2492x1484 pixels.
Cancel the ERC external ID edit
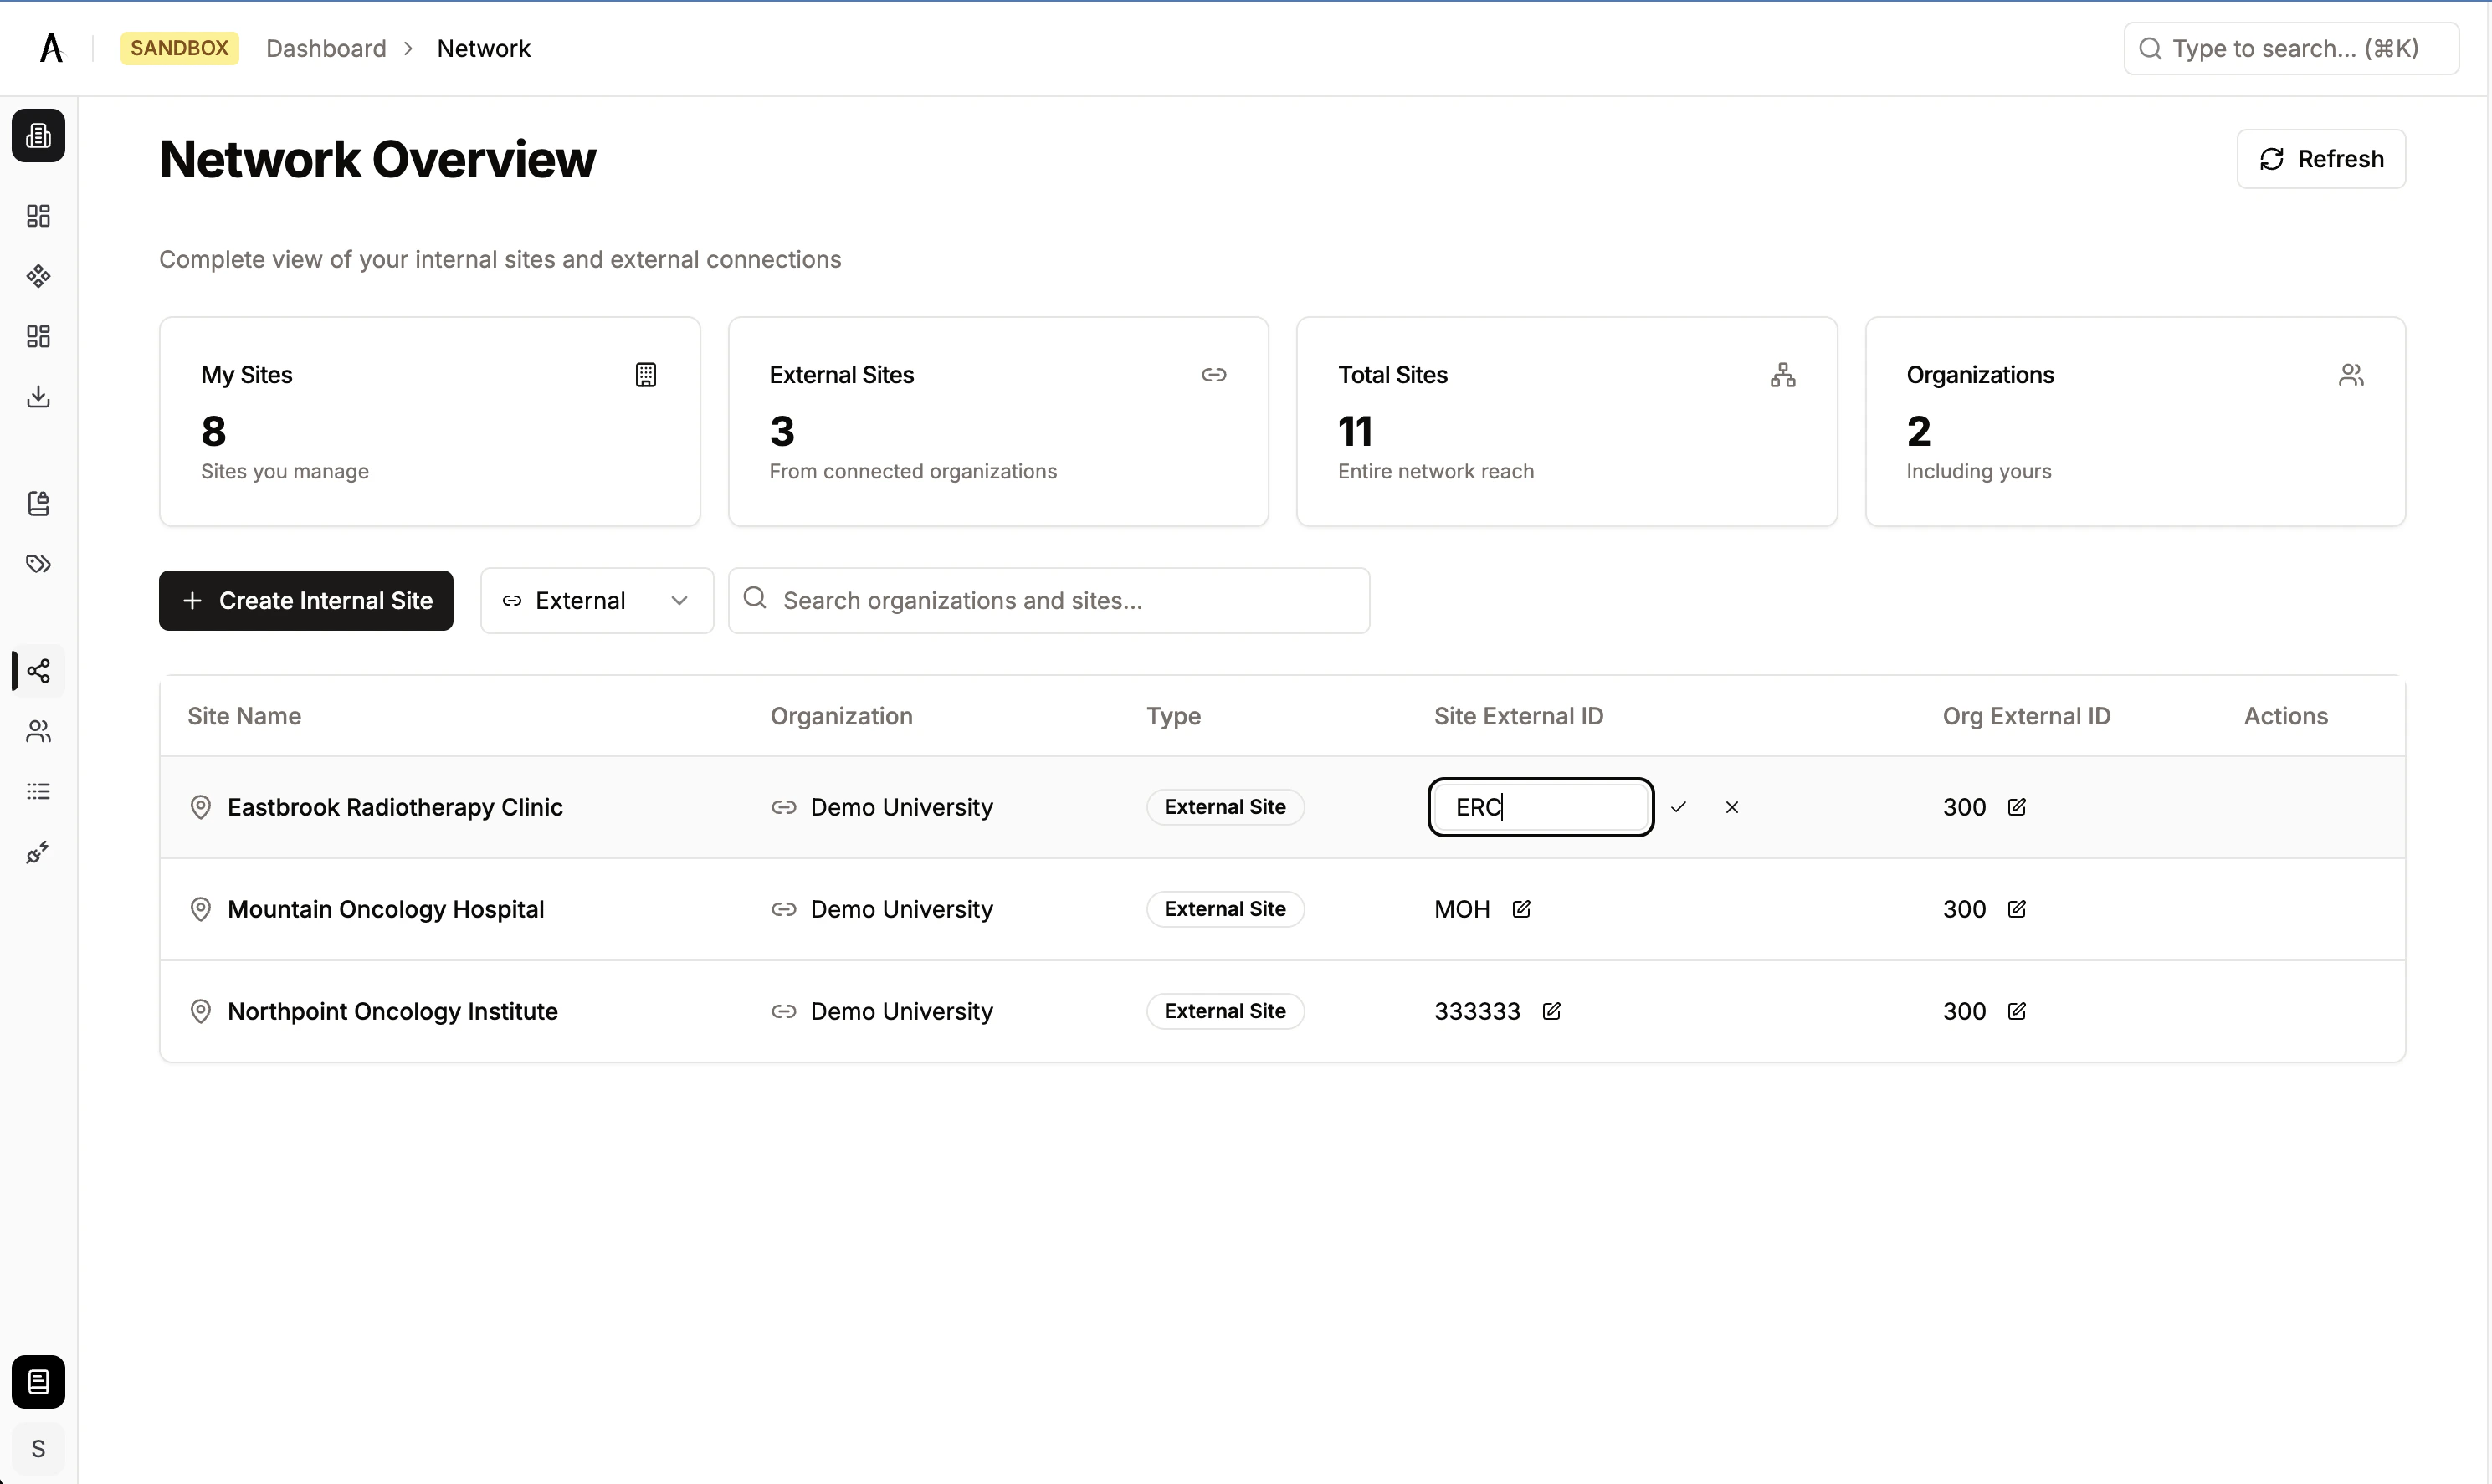(x=1732, y=807)
